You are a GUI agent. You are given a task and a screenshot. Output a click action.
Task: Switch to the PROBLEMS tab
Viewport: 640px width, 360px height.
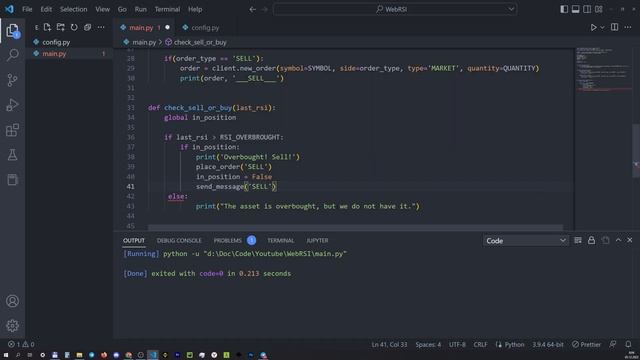(x=228, y=240)
